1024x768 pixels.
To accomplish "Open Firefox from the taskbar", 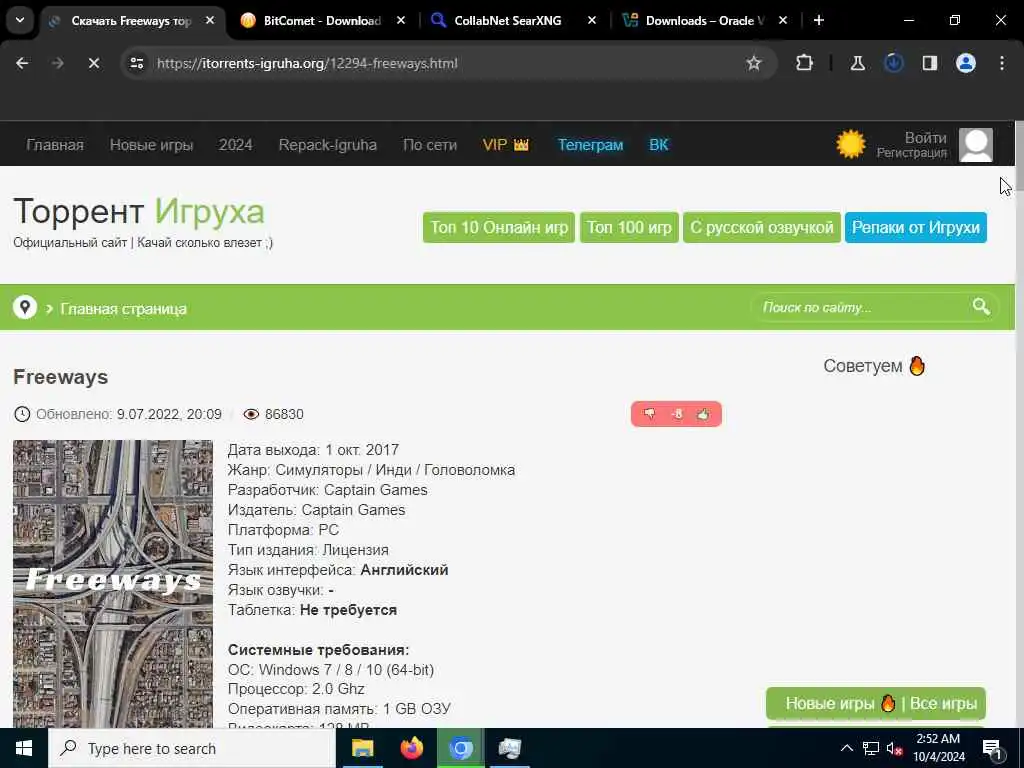I will click(411, 748).
